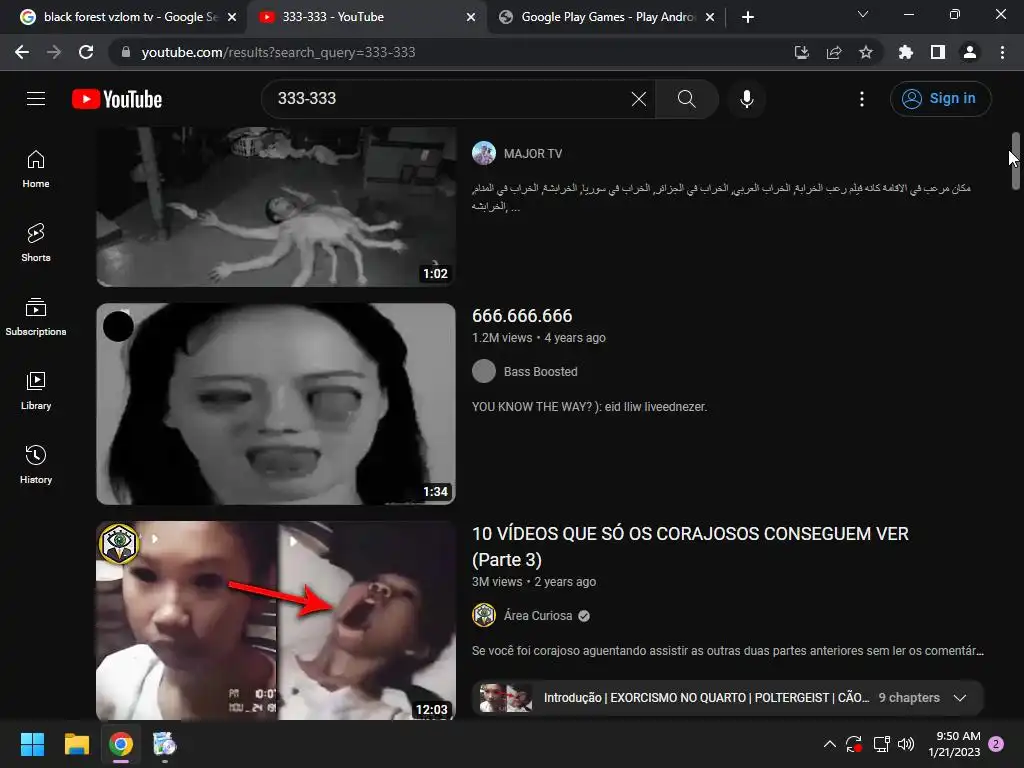Viewport: 1024px width, 768px height.
Task: Open the clock and date in taskbar
Action: [x=954, y=744]
